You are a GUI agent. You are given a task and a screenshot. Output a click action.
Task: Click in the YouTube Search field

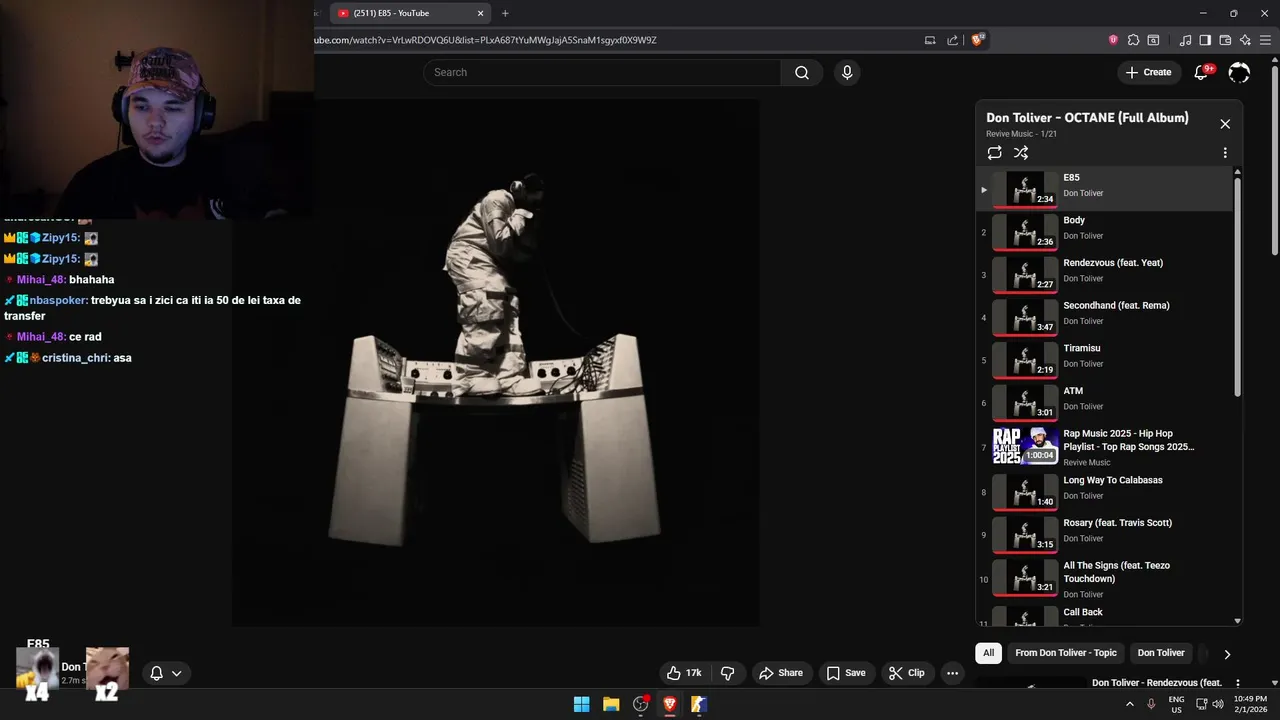tap(602, 72)
